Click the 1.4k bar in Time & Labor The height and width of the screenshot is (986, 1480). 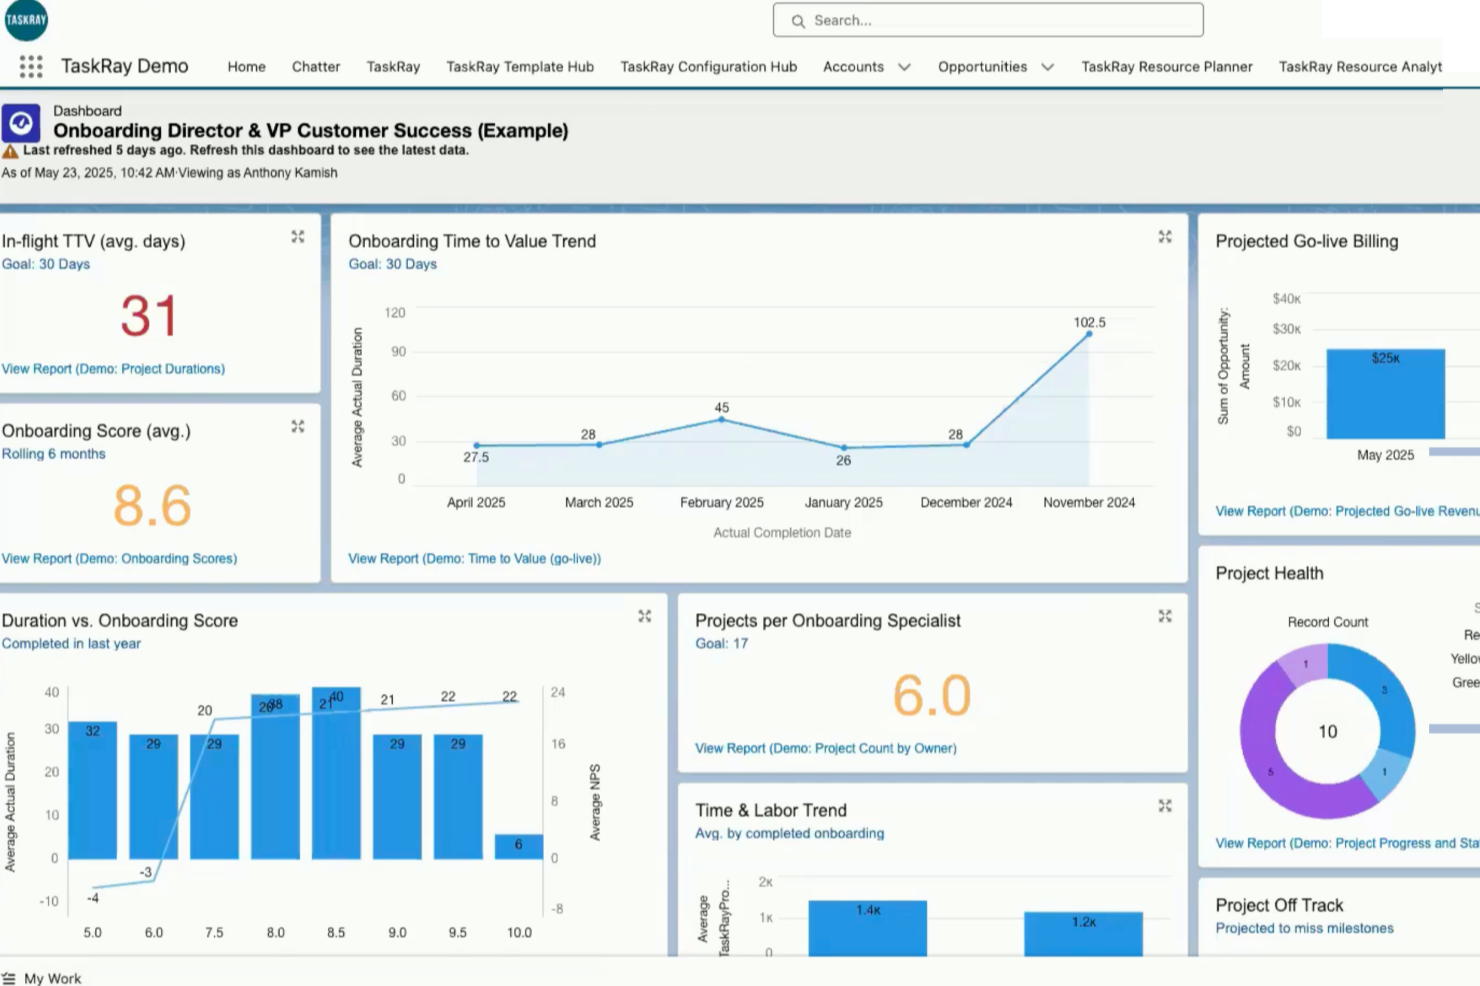[868, 928]
